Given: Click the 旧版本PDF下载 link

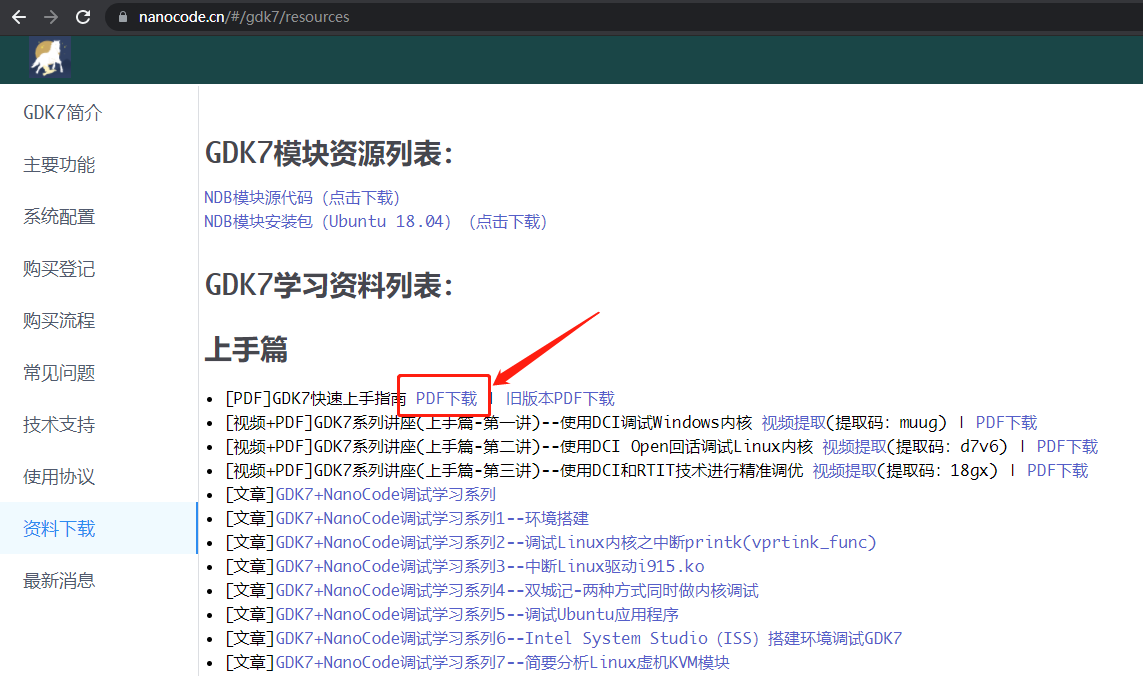Looking at the screenshot, I should coord(560,399).
